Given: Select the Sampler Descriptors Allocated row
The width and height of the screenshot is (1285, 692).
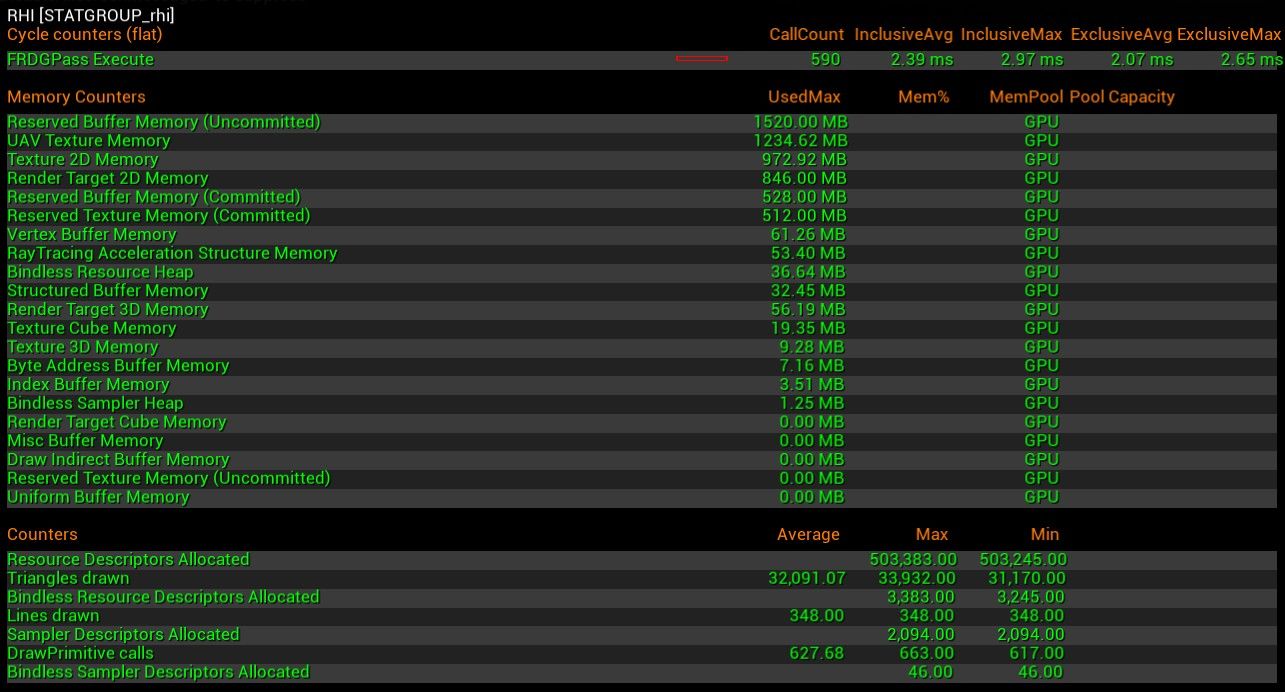Looking at the screenshot, I should click(x=642, y=635).
